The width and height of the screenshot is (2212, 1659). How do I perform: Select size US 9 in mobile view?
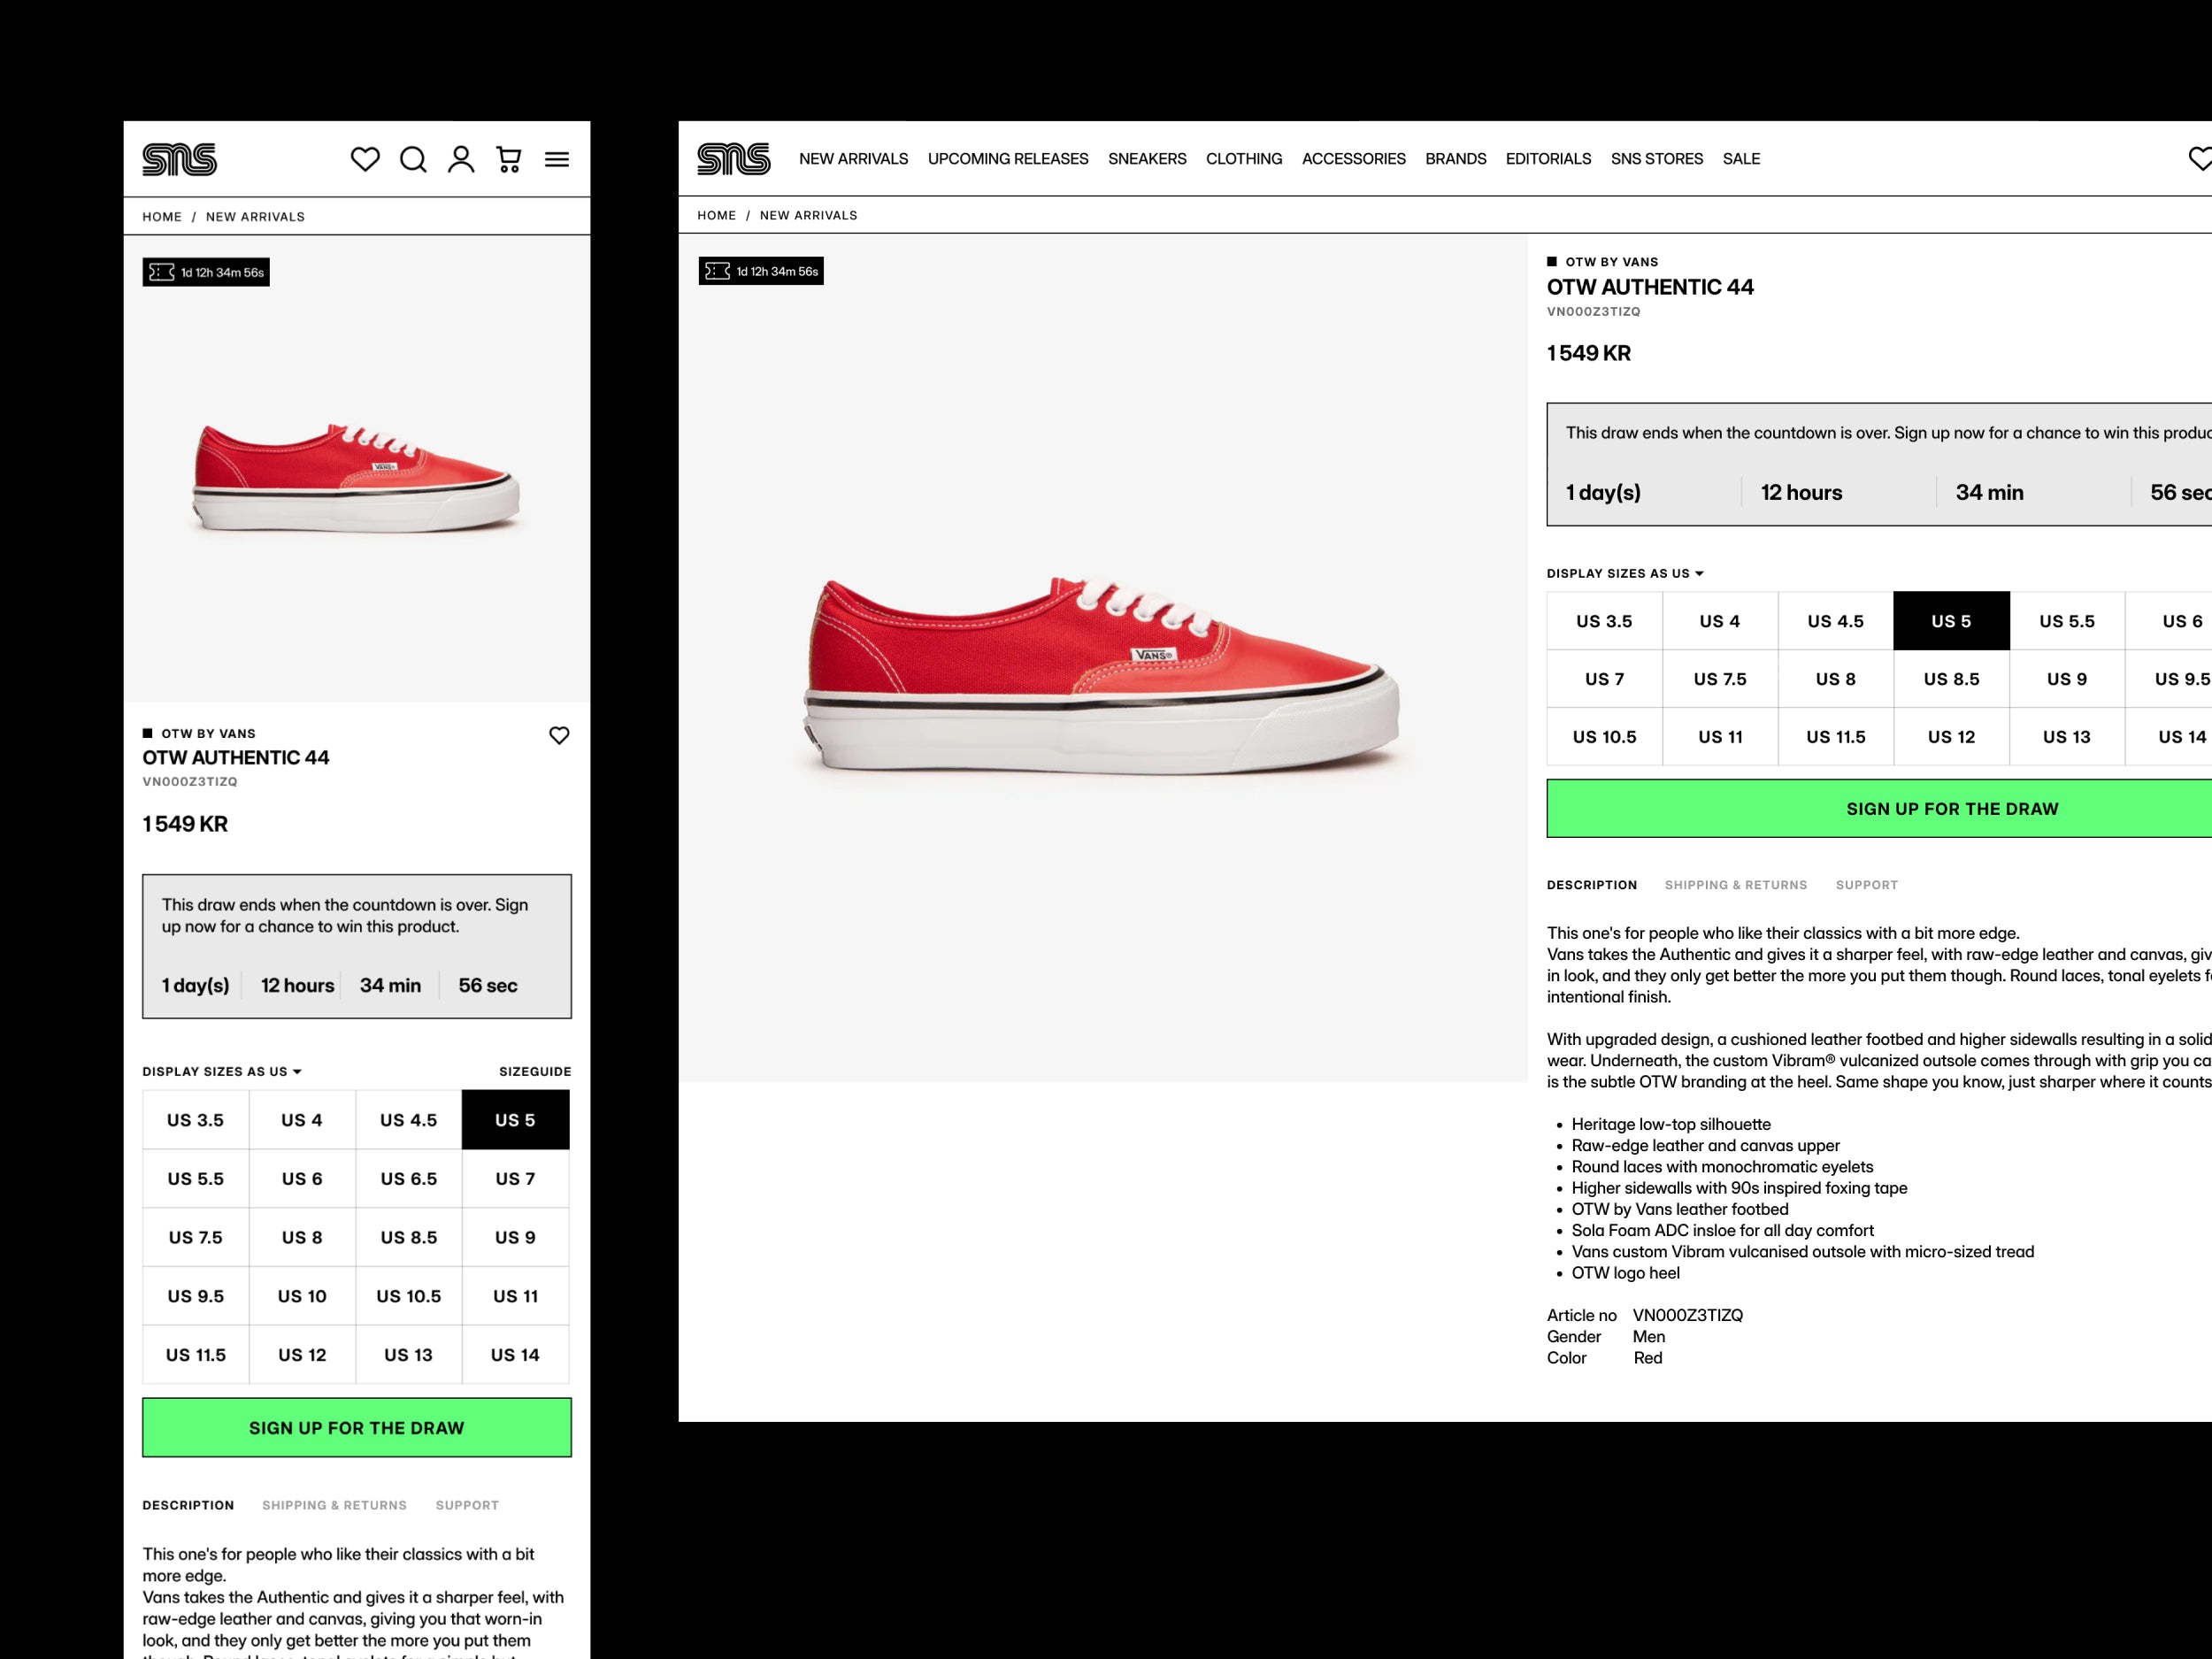(515, 1237)
